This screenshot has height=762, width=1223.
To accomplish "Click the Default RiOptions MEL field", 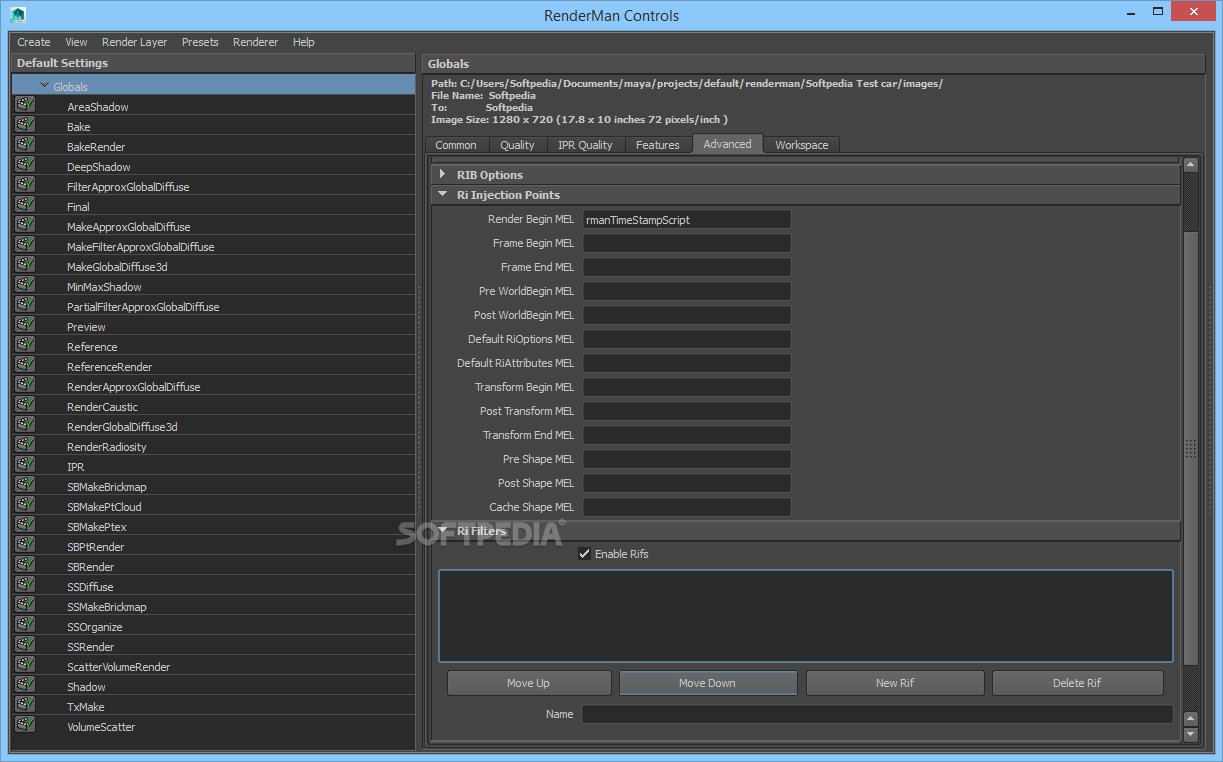I will pos(687,339).
